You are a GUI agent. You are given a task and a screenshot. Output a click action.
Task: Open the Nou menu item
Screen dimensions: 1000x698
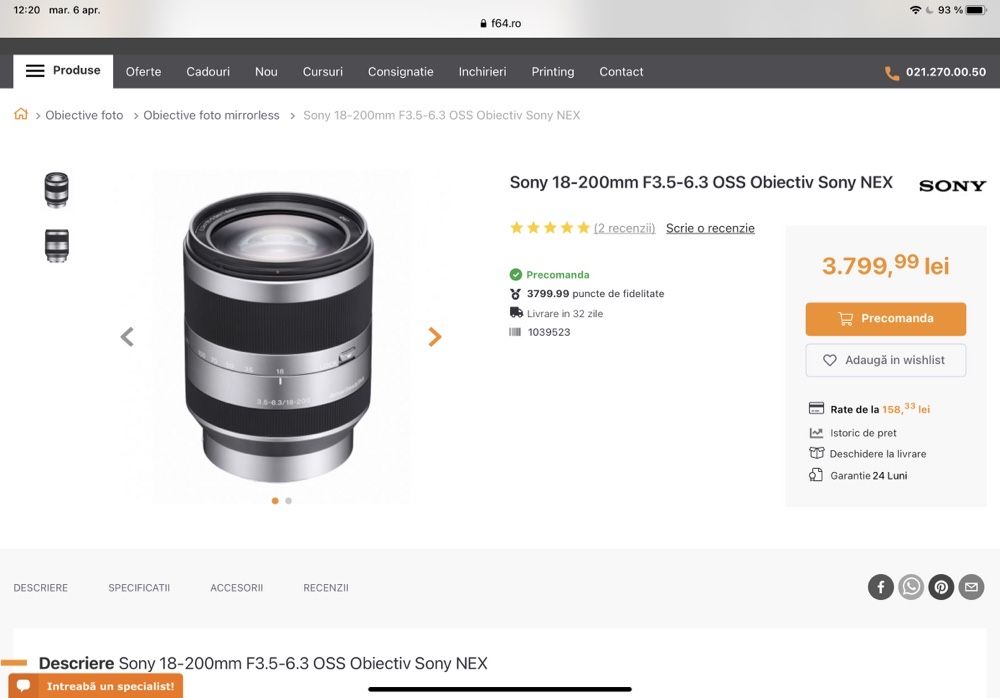266,71
